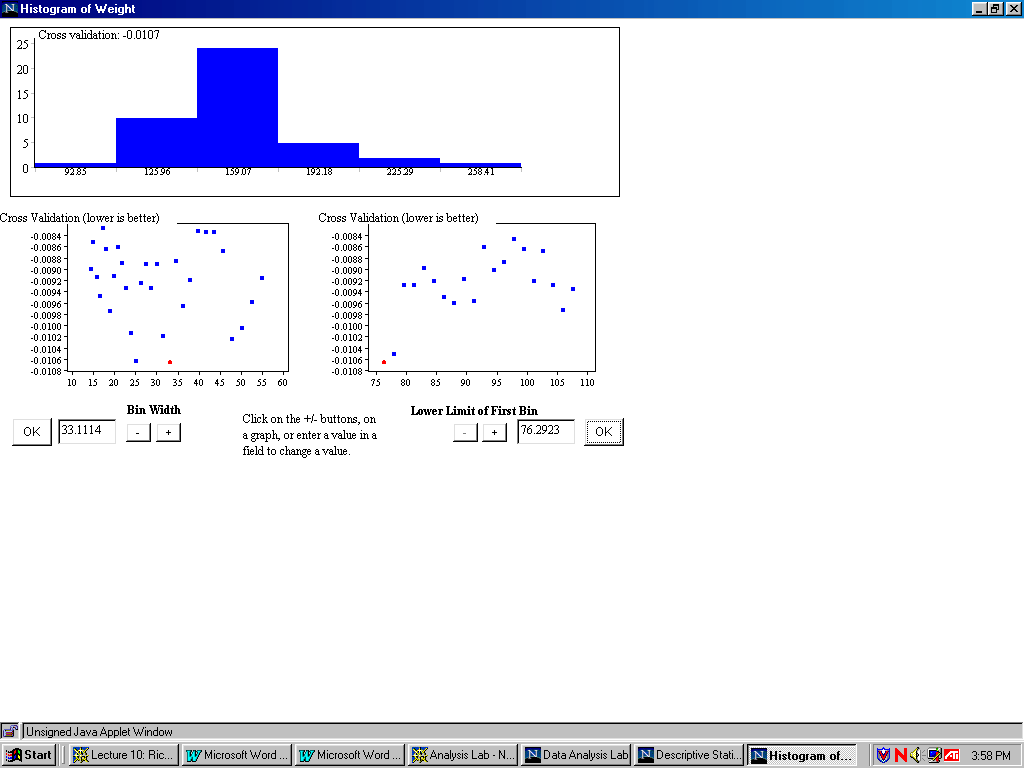
Task: Focus the Lower Limit field showing 76.2923
Action: tap(545, 432)
